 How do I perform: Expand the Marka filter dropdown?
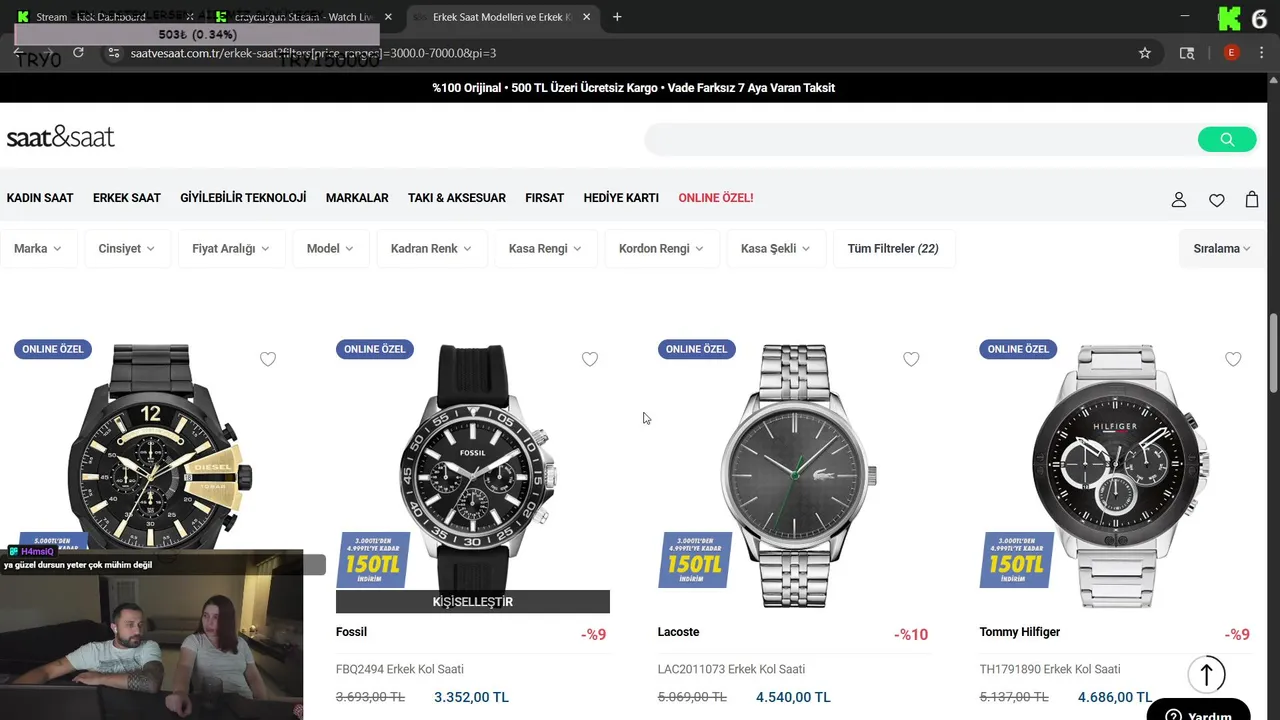[x=37, y=248]
